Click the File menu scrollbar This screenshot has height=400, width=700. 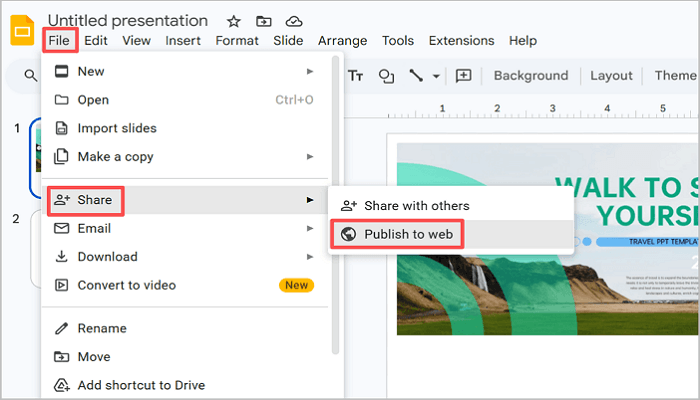pos(335,205)
